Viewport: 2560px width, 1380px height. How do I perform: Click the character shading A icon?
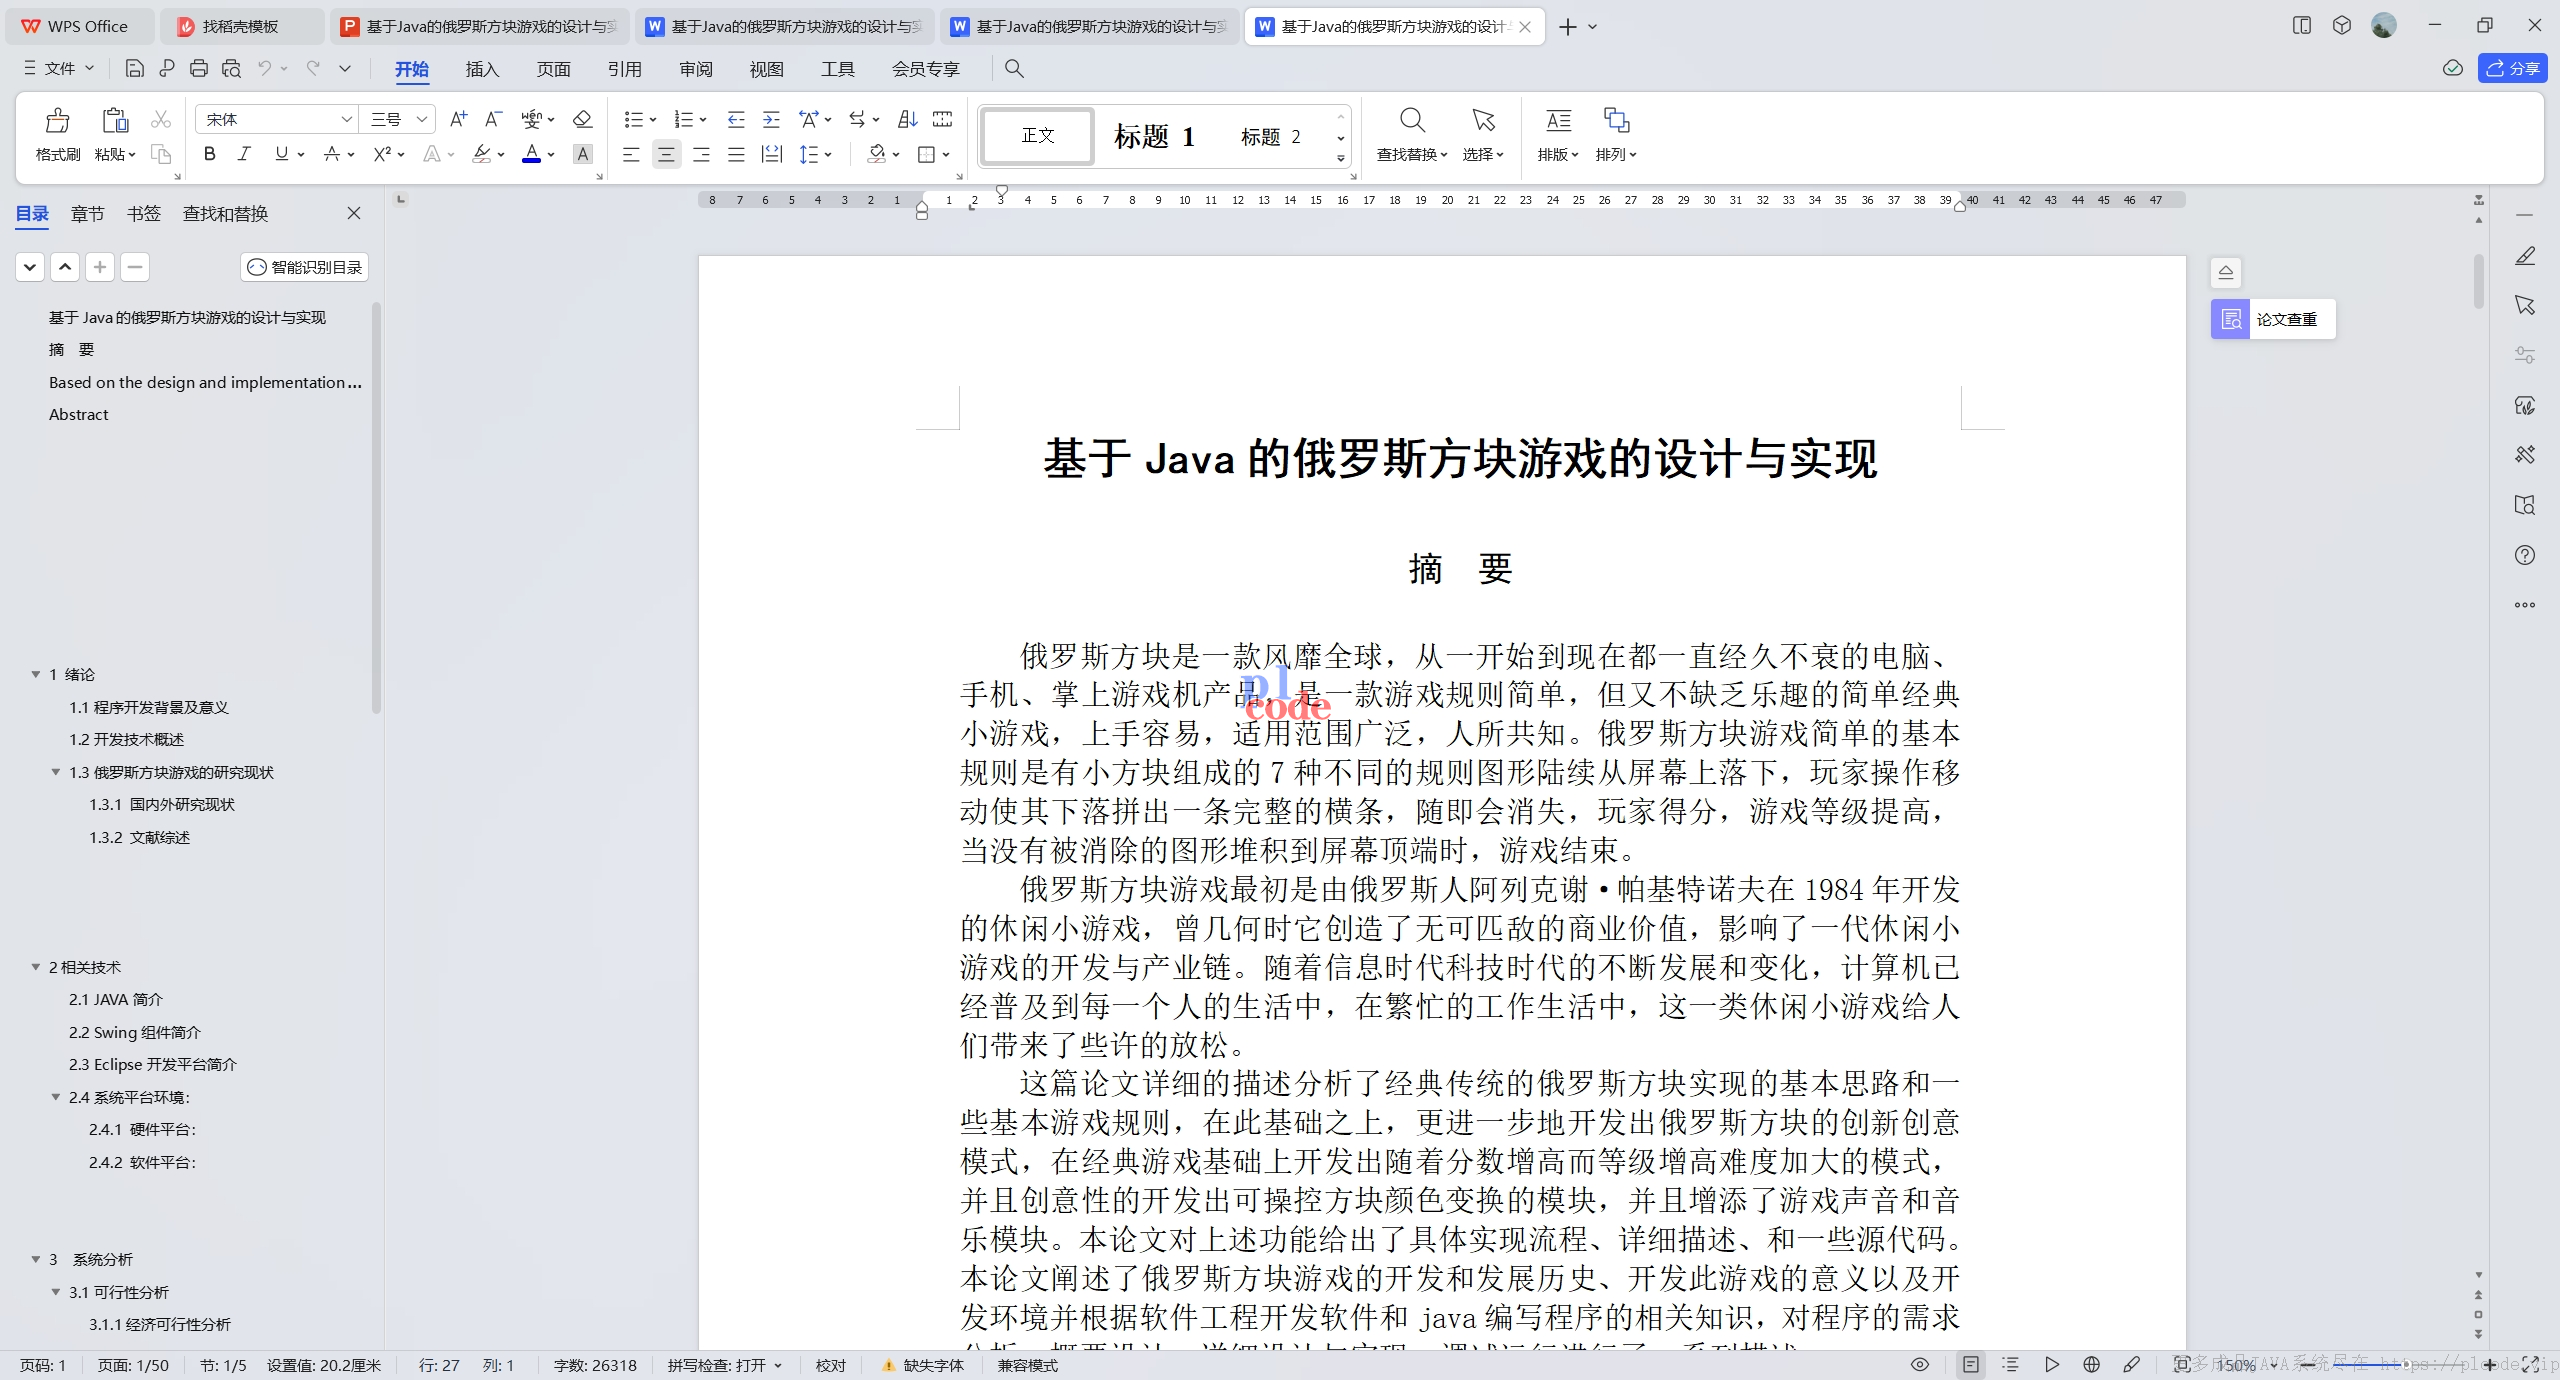[x=583, y=154]
